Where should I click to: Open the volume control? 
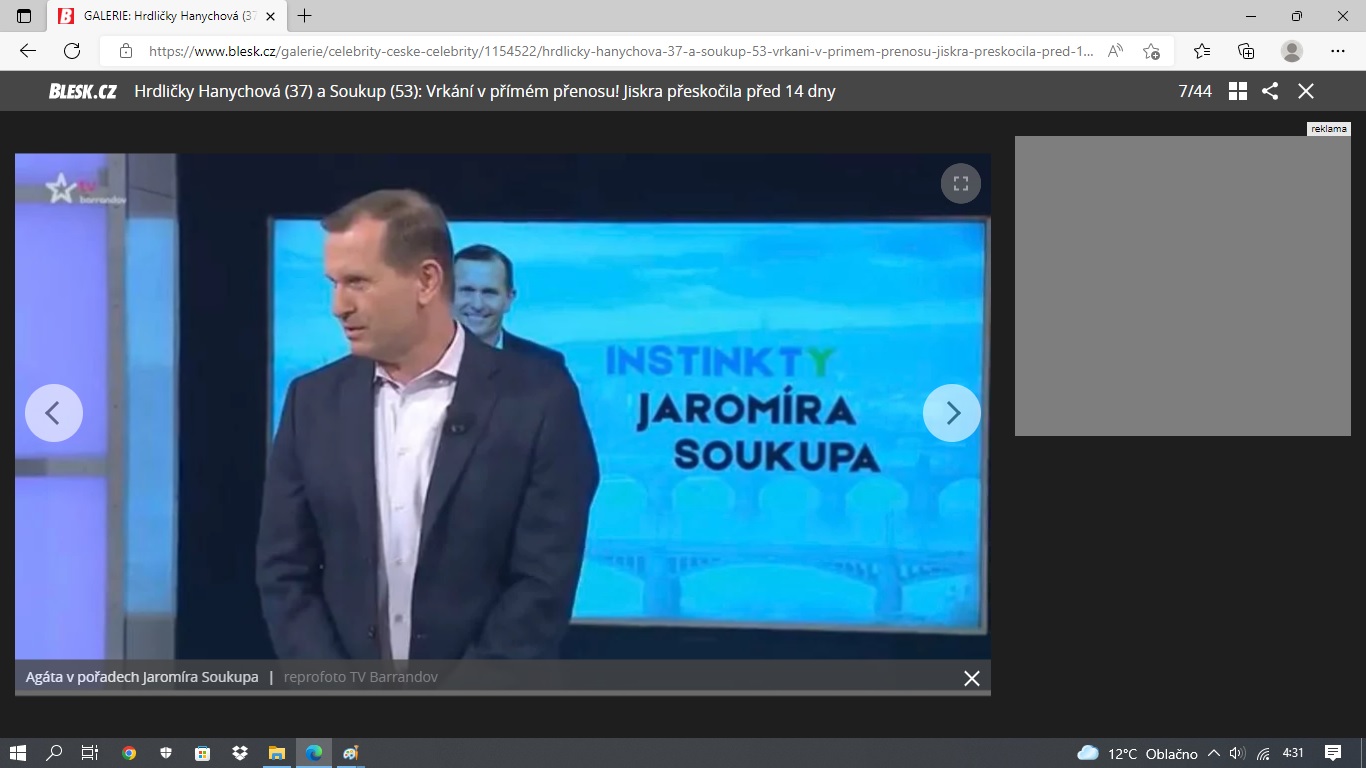pyautogui.click(x=1238, y=753)
